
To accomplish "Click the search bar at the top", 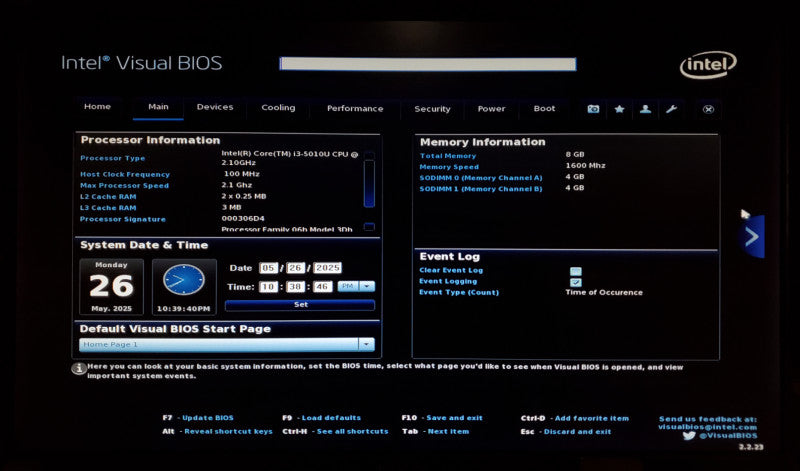I will (428, 64).
